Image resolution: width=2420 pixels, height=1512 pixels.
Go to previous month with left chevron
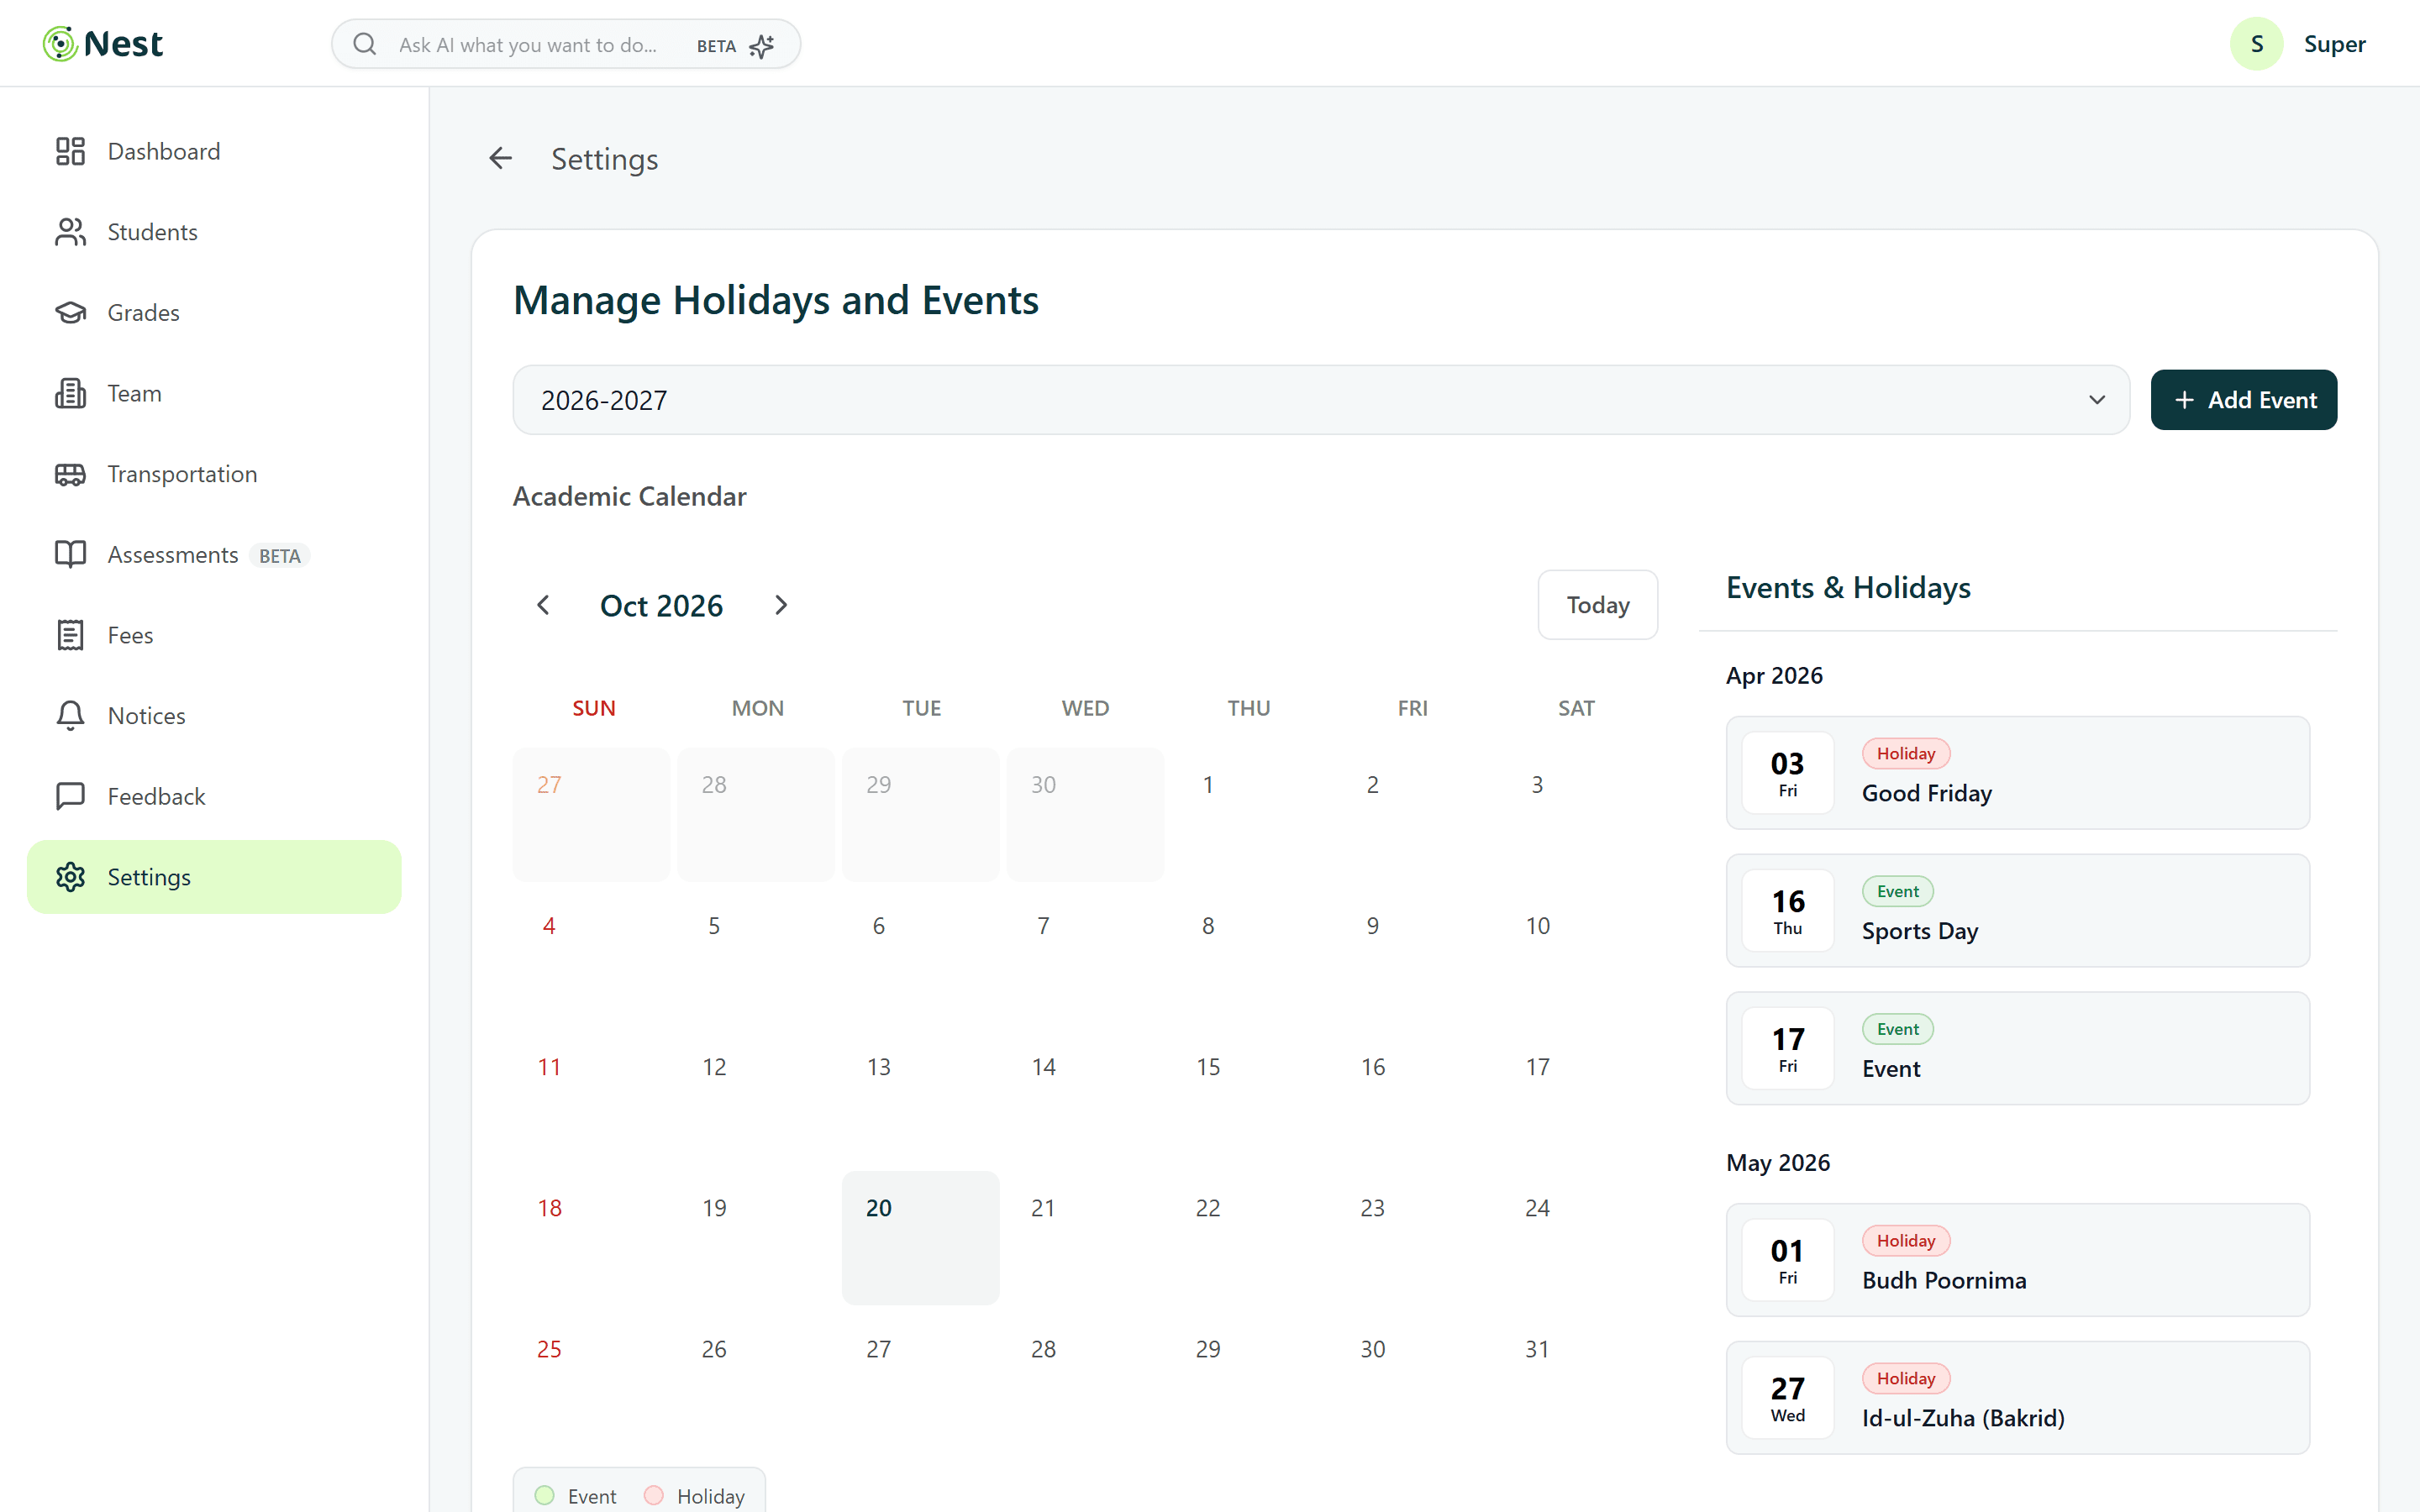pyautogui.click(x=543, y=605)
